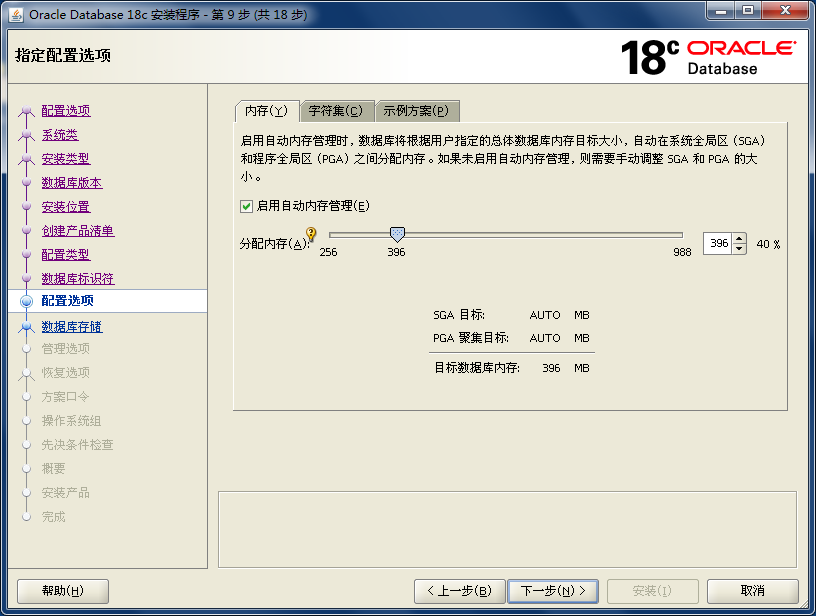Click the Java installer icon in title bar

tap(16, 15)
